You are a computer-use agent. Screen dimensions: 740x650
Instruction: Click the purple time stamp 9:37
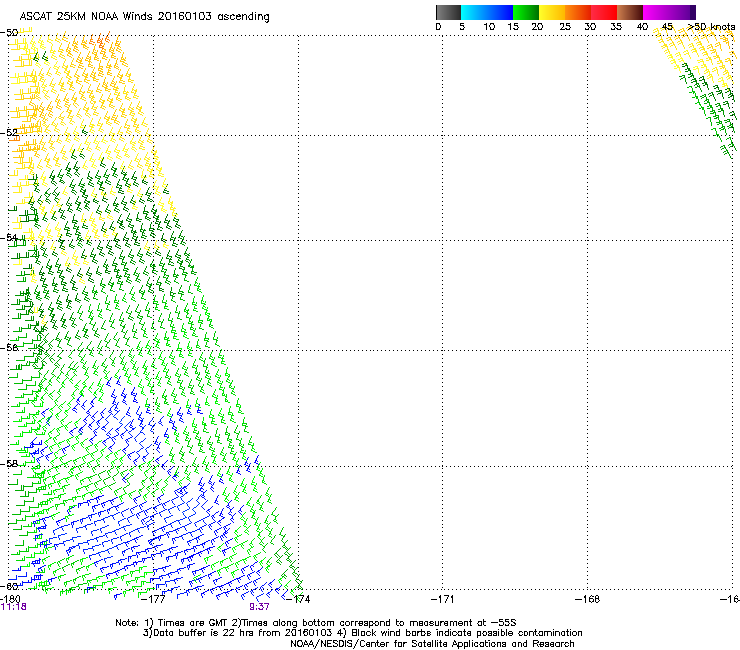260,607
